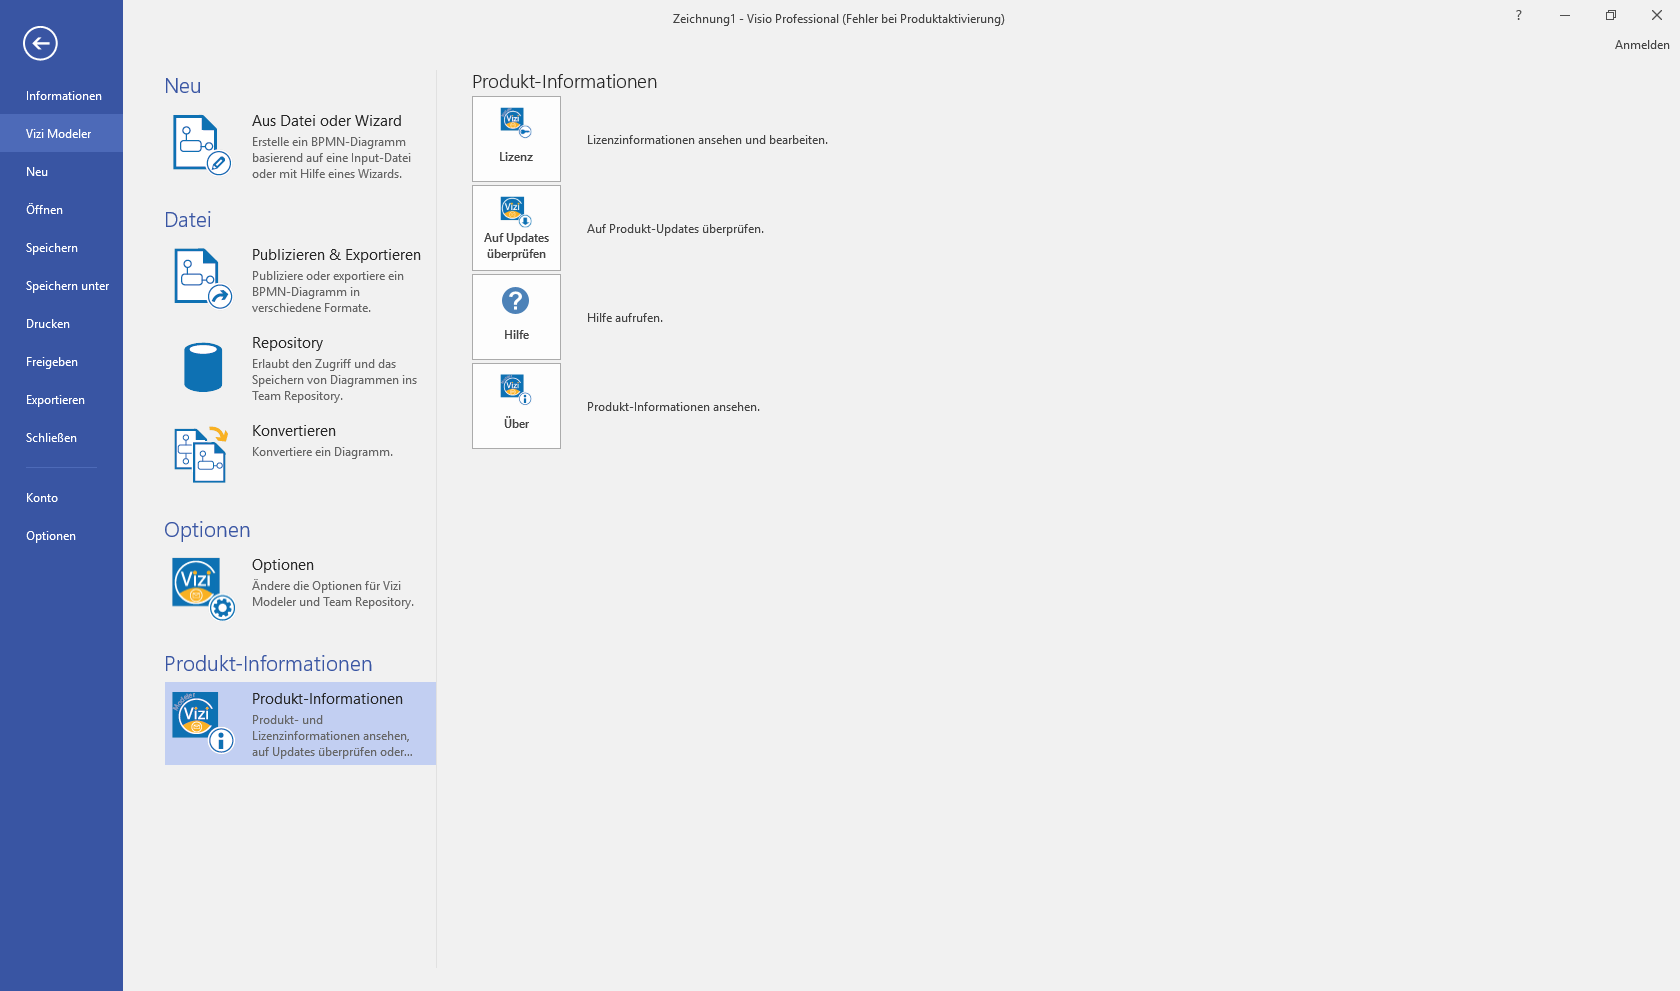Choose Öffnen in the sidebar
Viewport: 1680px width, 991px height.
tap(61, 210)
